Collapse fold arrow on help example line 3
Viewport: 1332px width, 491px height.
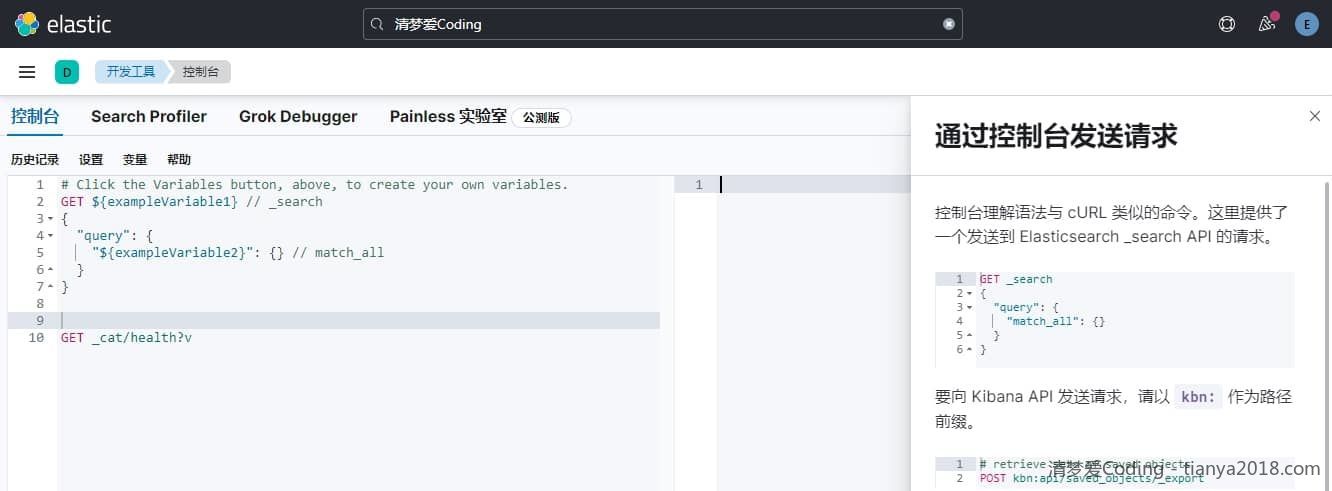pos(968,308)
